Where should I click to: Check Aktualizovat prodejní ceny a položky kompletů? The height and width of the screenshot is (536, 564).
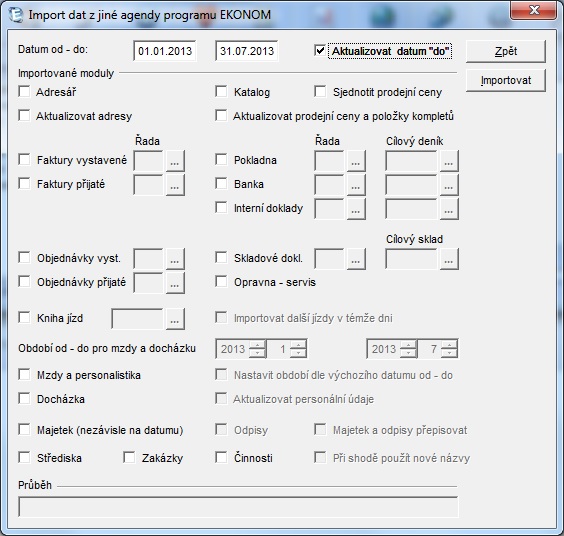pos(221,115)
